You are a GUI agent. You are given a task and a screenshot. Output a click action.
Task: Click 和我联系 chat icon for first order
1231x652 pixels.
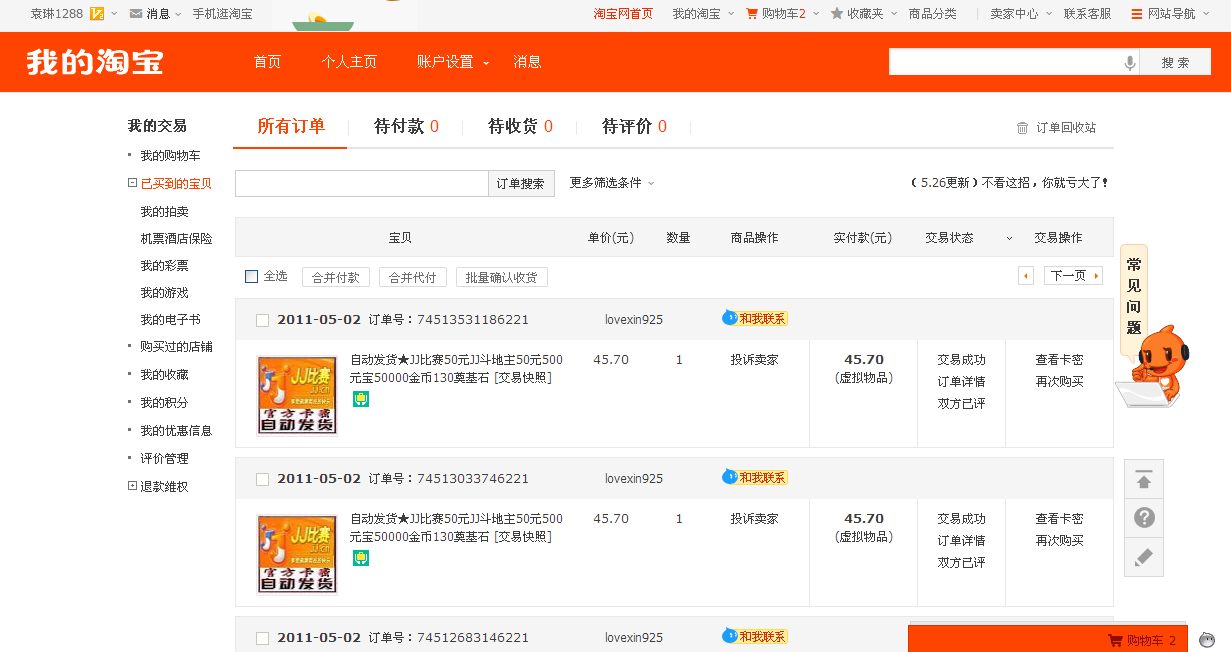pos(755,319)
